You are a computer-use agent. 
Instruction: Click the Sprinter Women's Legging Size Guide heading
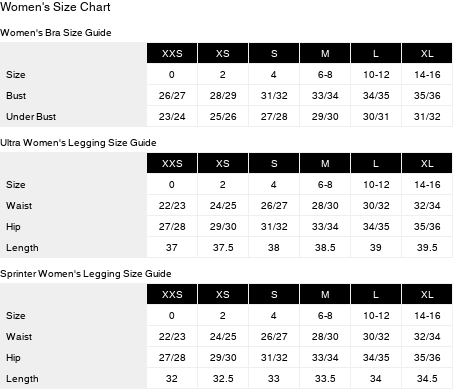click(86, 274)
